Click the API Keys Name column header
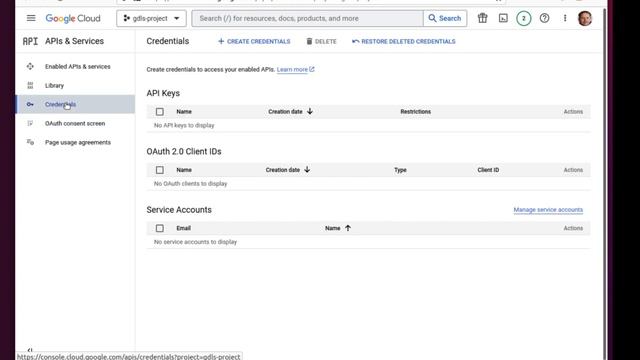Viewport: 640px width, 360px height. [184, 112]
